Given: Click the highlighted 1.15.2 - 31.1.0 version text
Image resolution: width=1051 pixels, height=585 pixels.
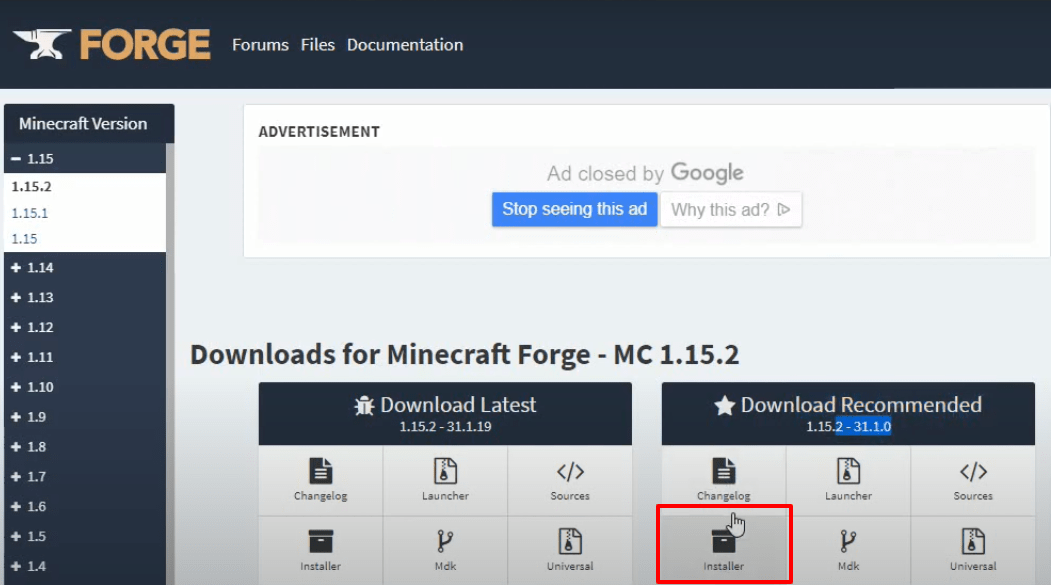Looking at the screenshot, I should tap(849, 427).
